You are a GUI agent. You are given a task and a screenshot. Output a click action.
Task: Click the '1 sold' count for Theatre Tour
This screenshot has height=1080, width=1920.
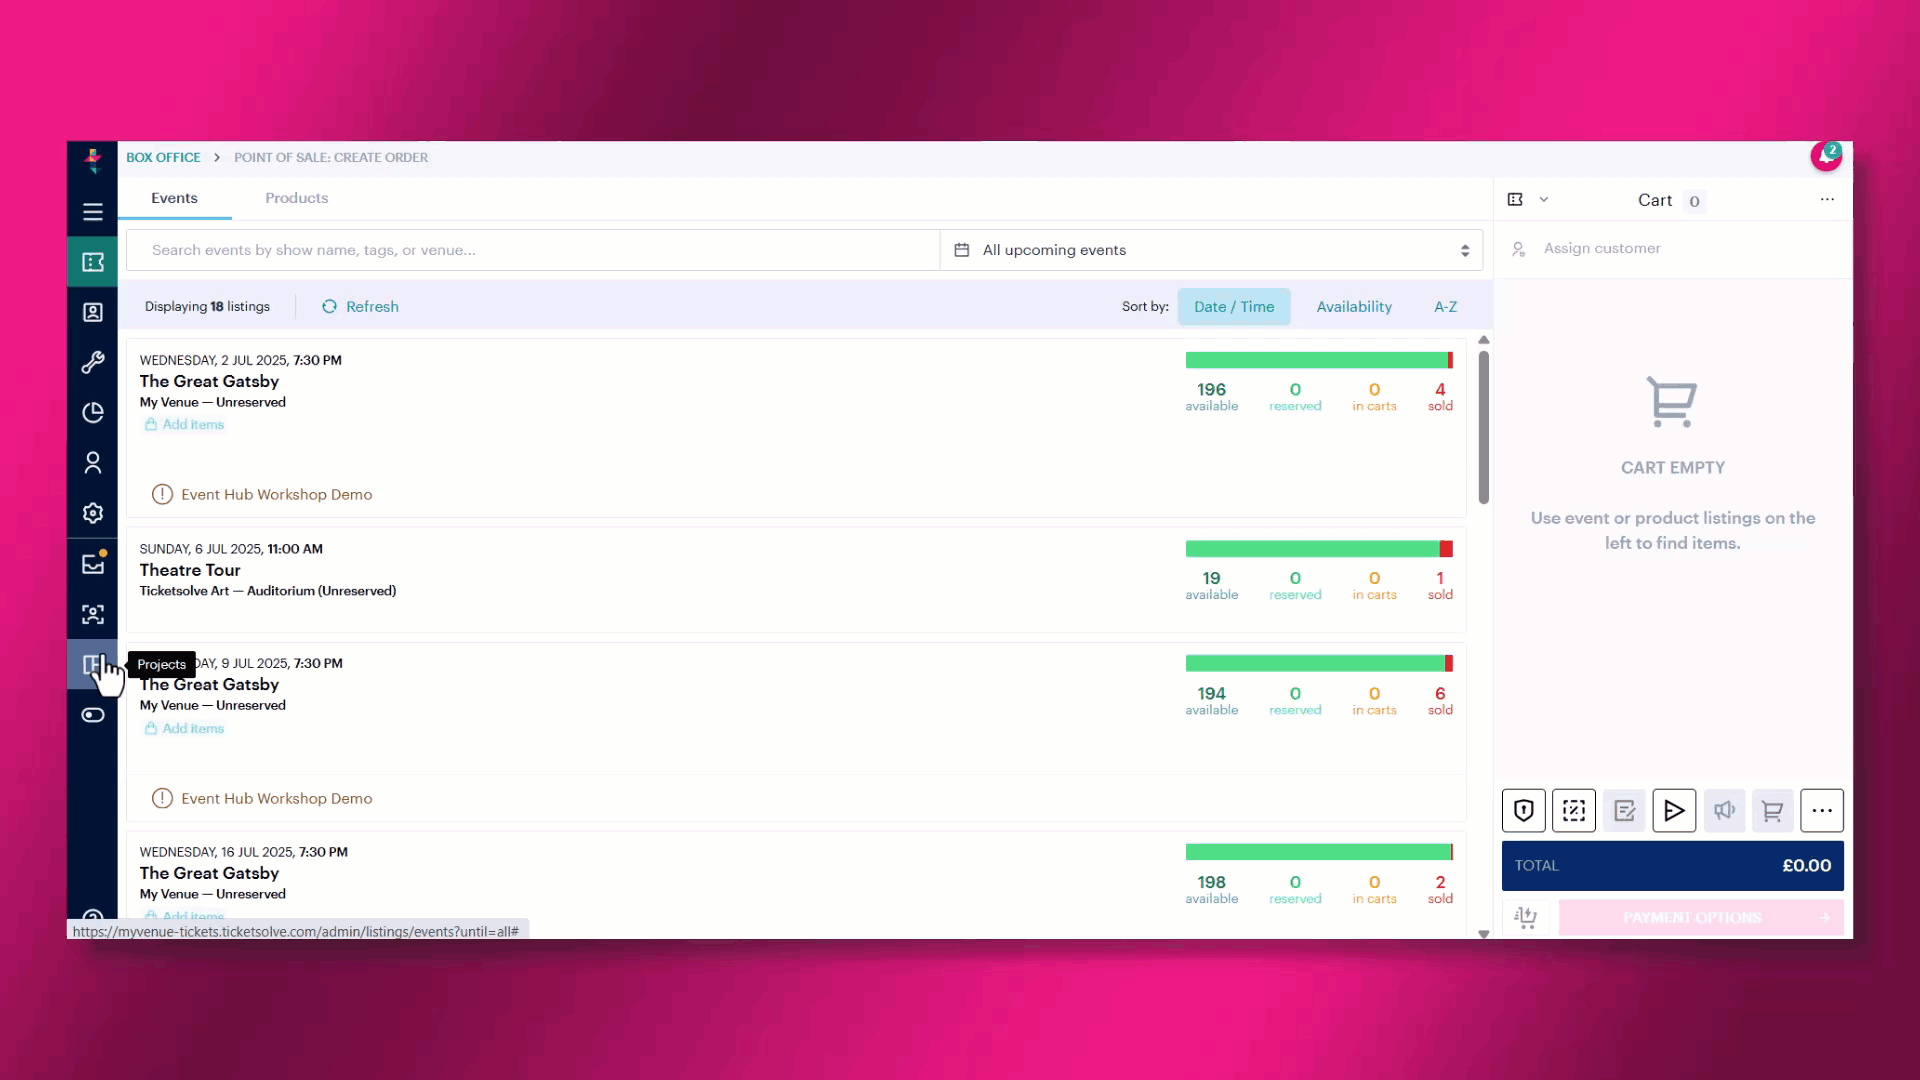[1440, 585]
